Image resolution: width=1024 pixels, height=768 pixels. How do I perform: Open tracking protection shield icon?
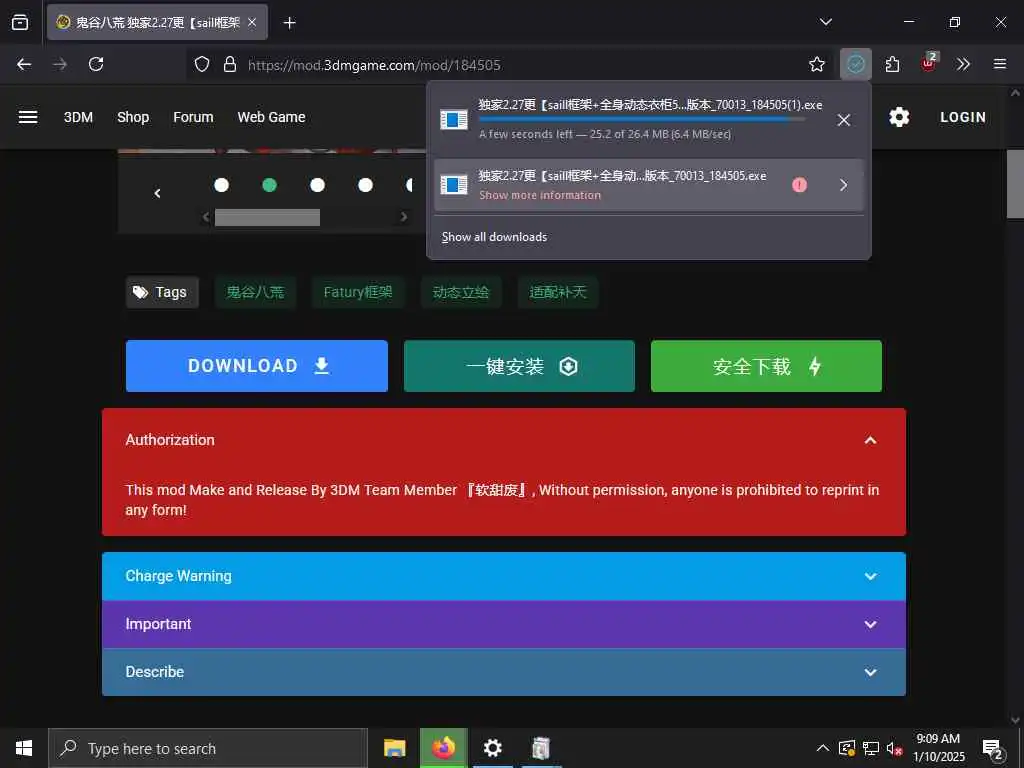(202, 64)
